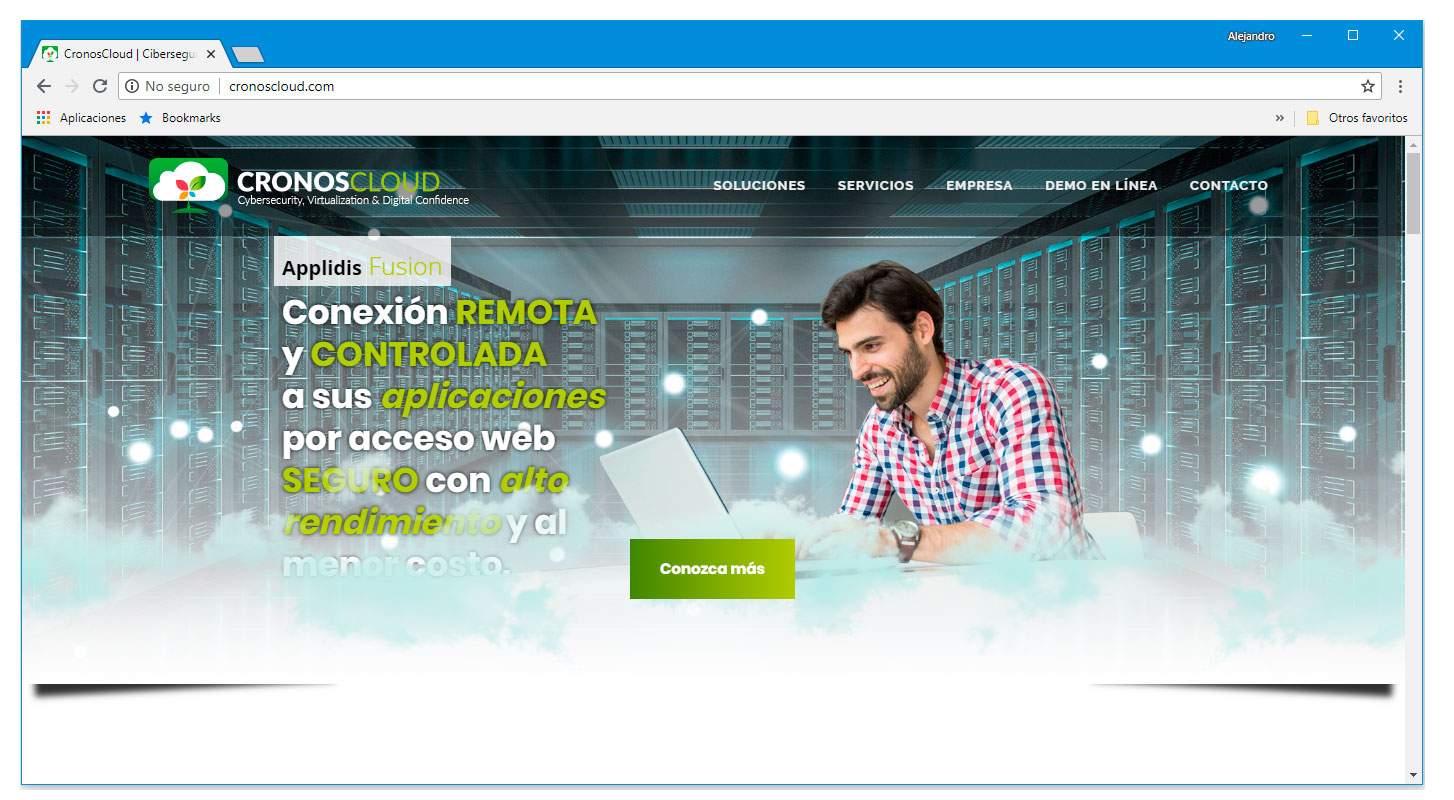Bookmark the page using the star icon
1454x800 pixels.
pyautogui.click(x=1366, y=86)
